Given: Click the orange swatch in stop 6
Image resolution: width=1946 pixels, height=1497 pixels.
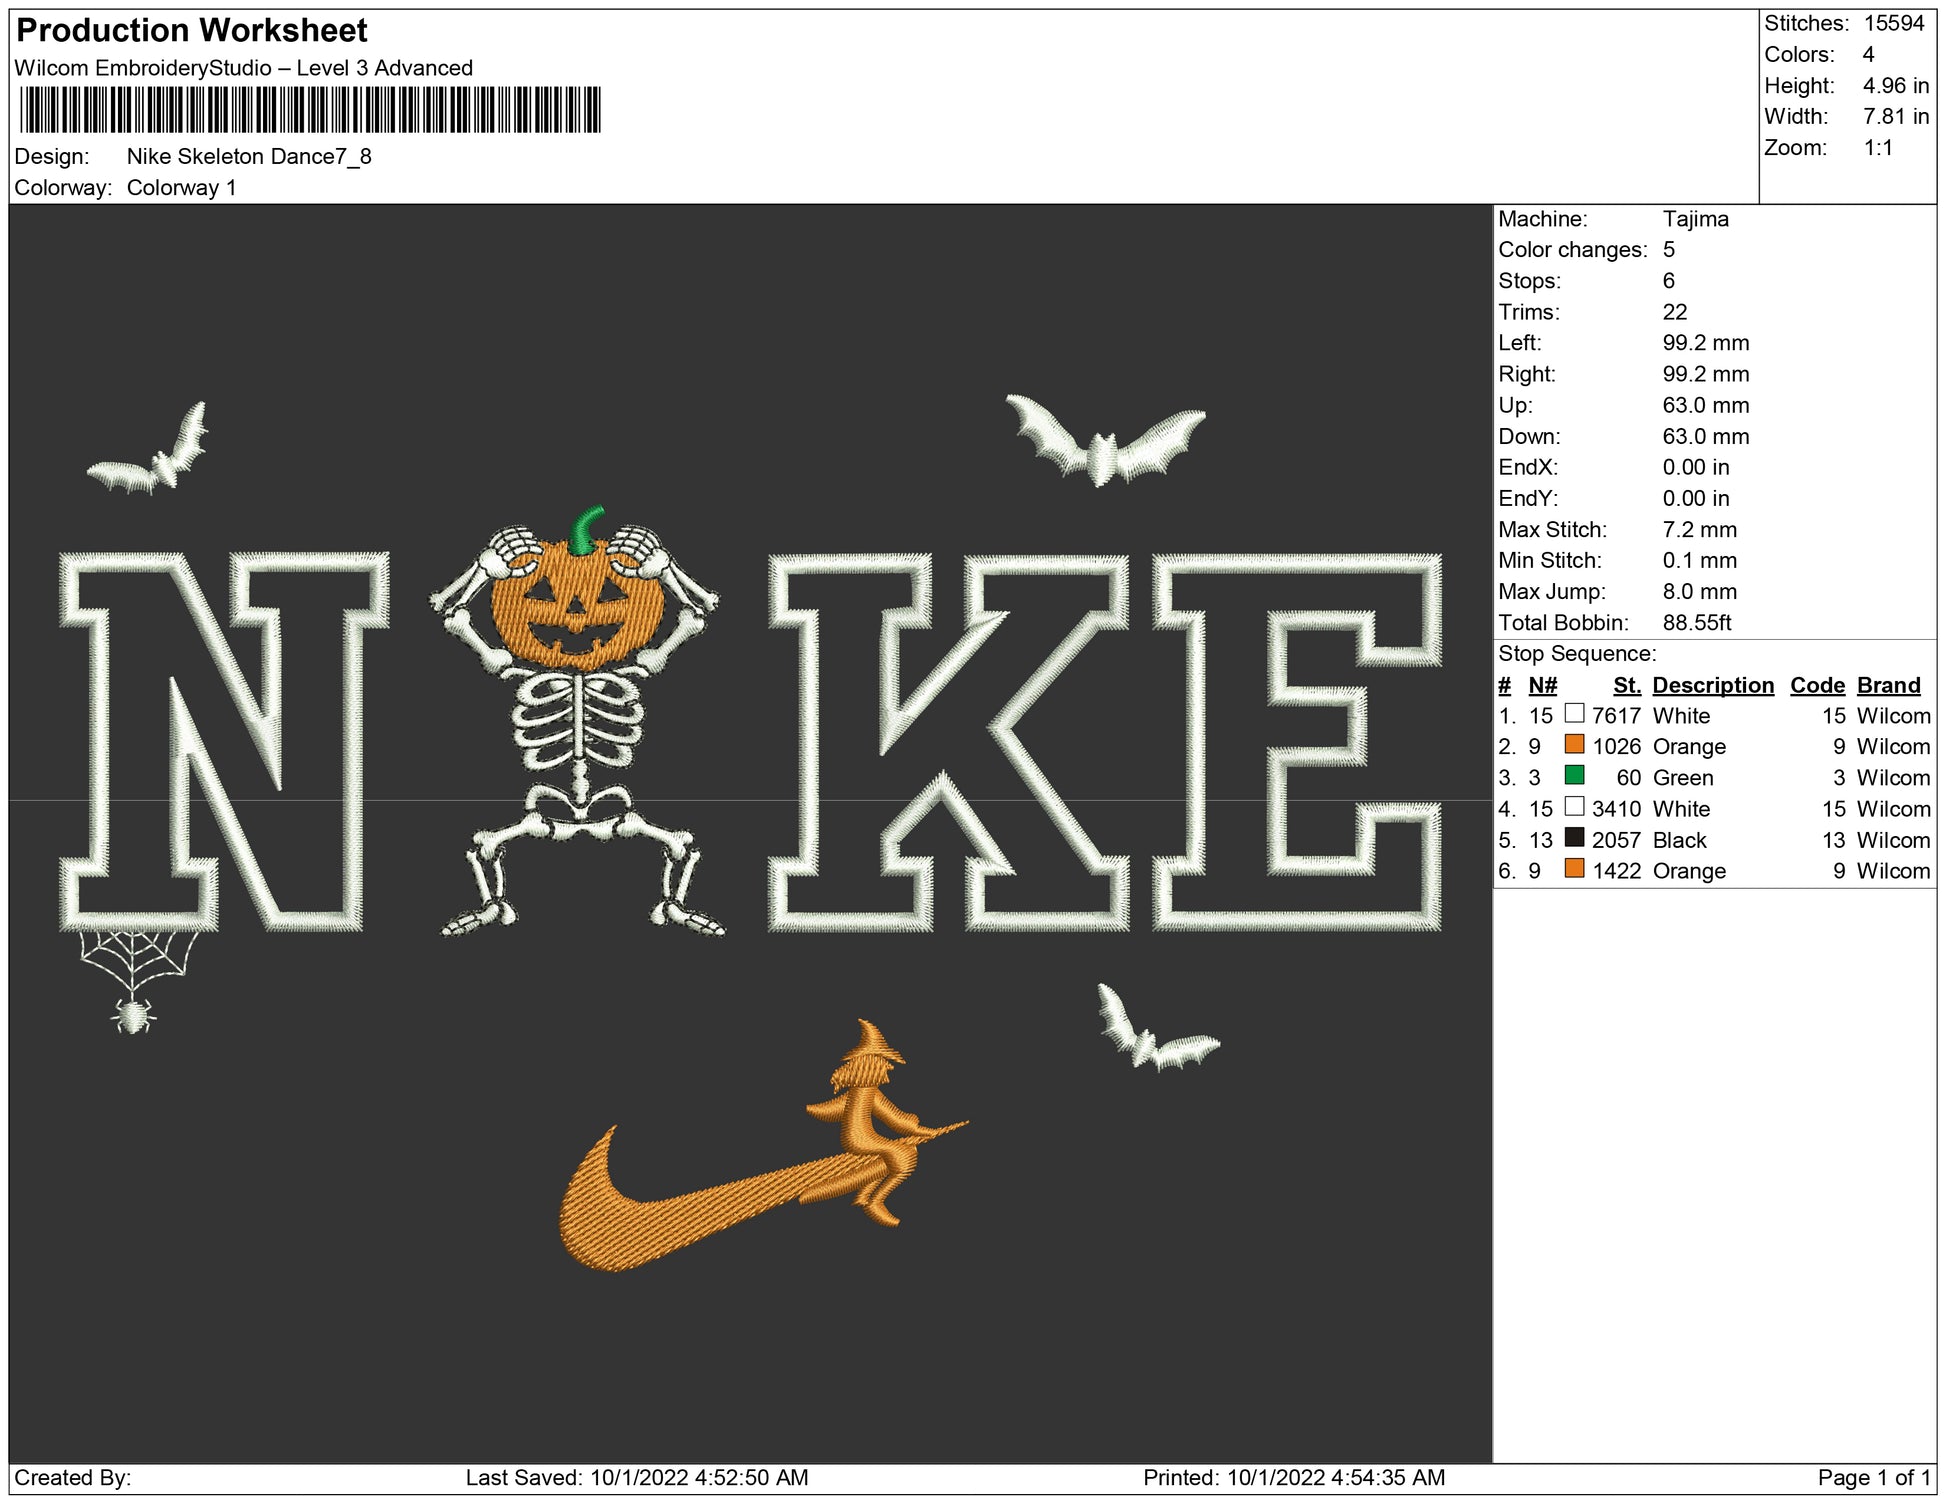Looking at the screenshot, I should pyautogui.click(x=1574, y=869).
